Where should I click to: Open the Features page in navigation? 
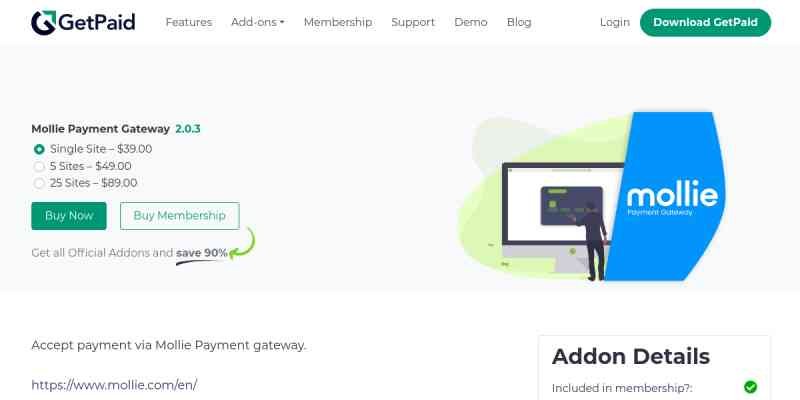point(189,22)
